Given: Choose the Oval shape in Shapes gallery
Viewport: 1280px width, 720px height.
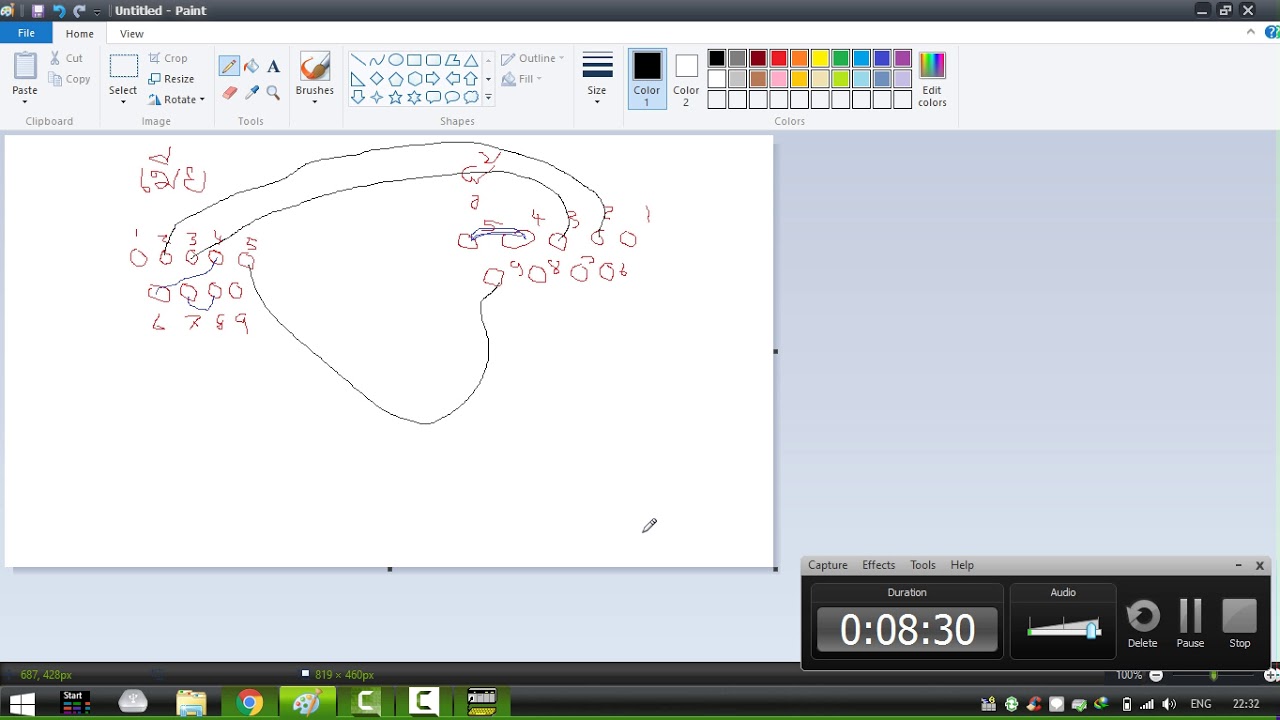Looking at the screenshot, I should point(395,60).
